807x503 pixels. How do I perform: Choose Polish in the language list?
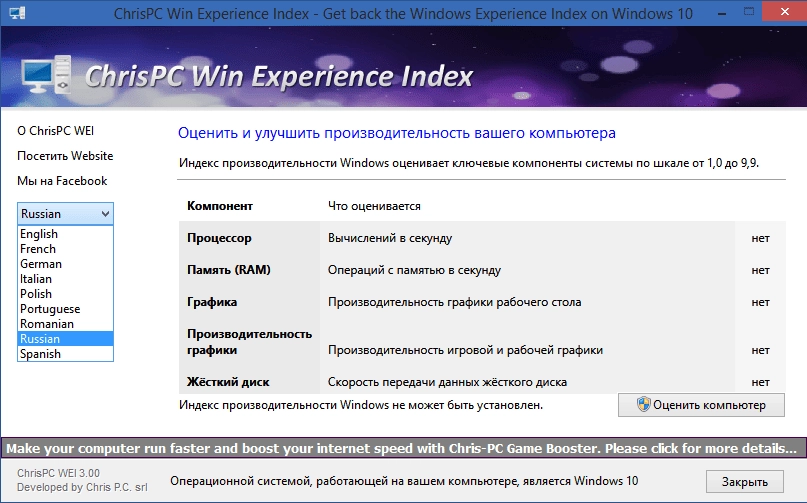pyautogui.click(x=65, y=294)
